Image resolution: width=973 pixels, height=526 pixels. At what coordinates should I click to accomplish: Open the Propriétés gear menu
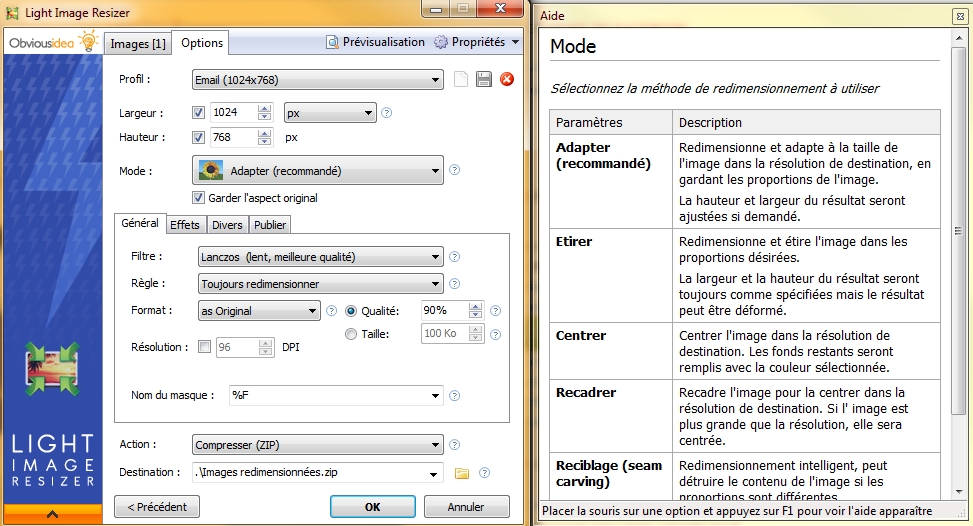click(x=476, y=42)
